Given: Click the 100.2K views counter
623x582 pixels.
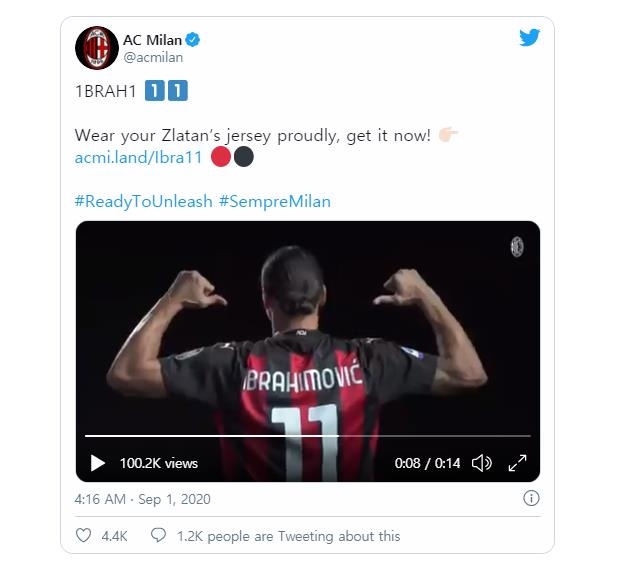Looking at the screenshot, I should pyautogui.click(x=158, y=463).
